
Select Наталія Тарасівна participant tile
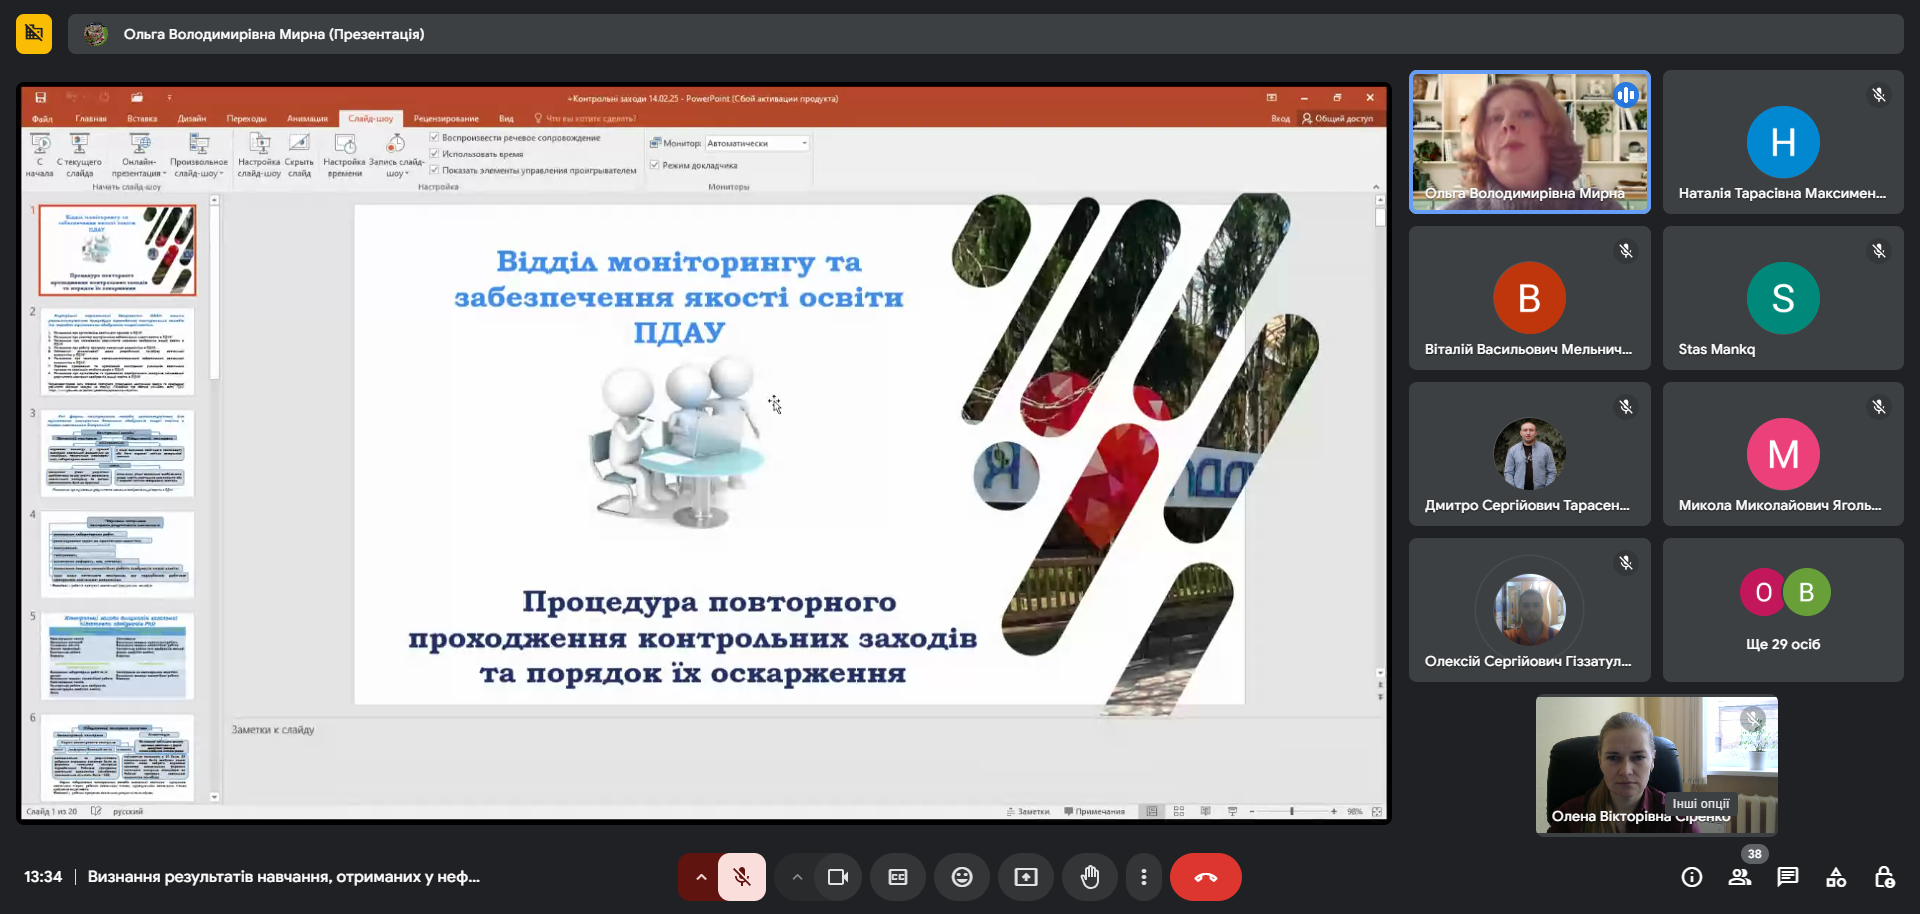1783,141
